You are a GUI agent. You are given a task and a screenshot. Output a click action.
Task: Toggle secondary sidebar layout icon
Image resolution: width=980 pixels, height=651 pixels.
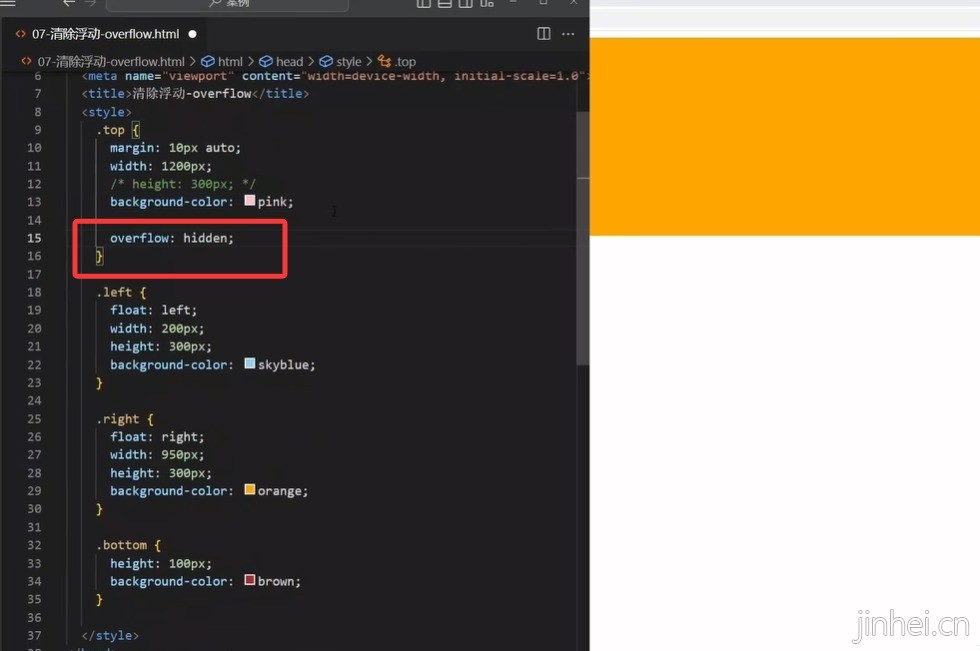click(466, 2)
